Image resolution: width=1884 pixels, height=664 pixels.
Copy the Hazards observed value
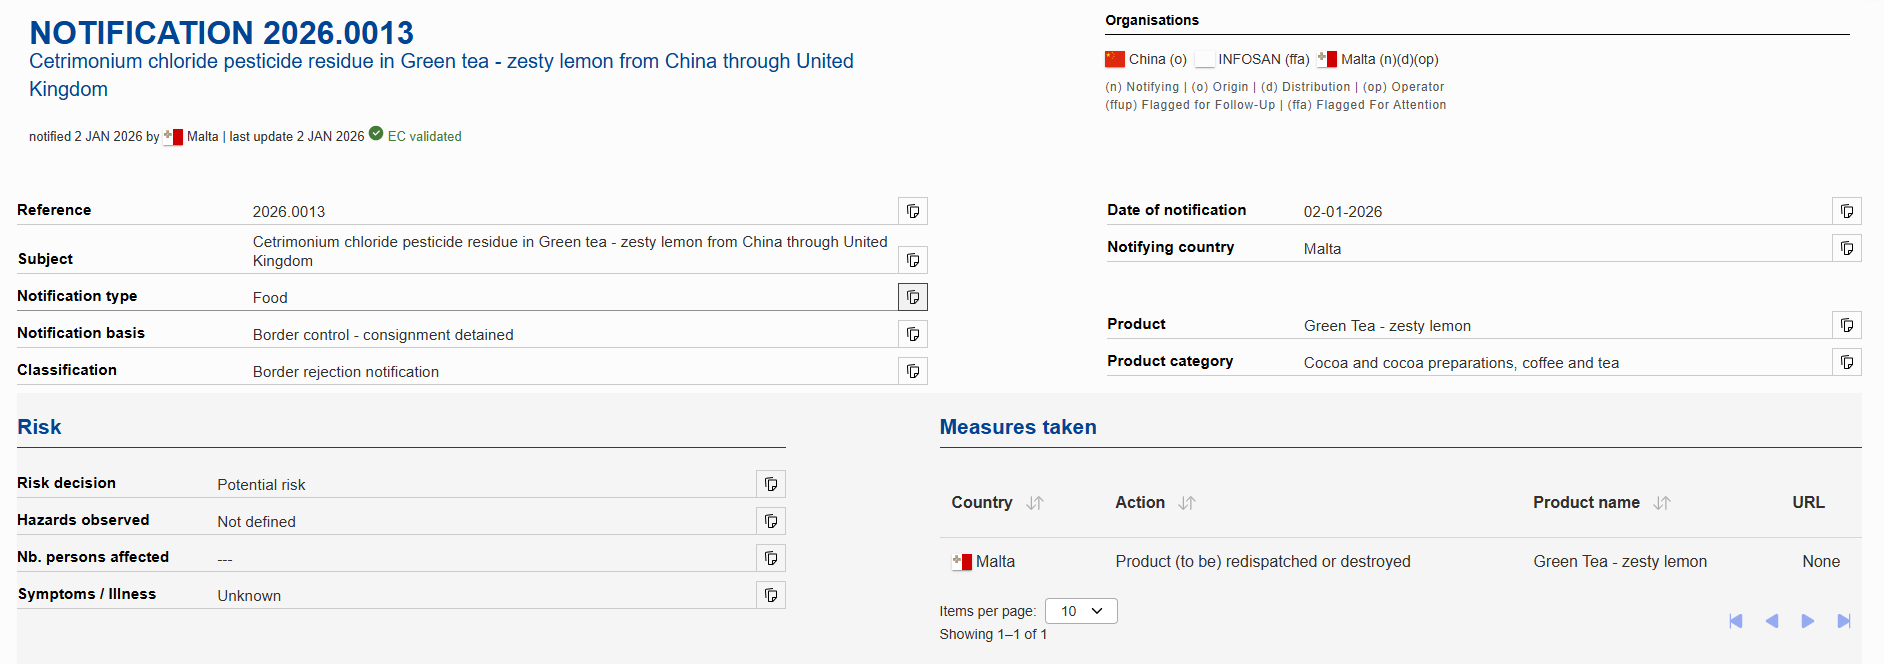click(771, 521)
